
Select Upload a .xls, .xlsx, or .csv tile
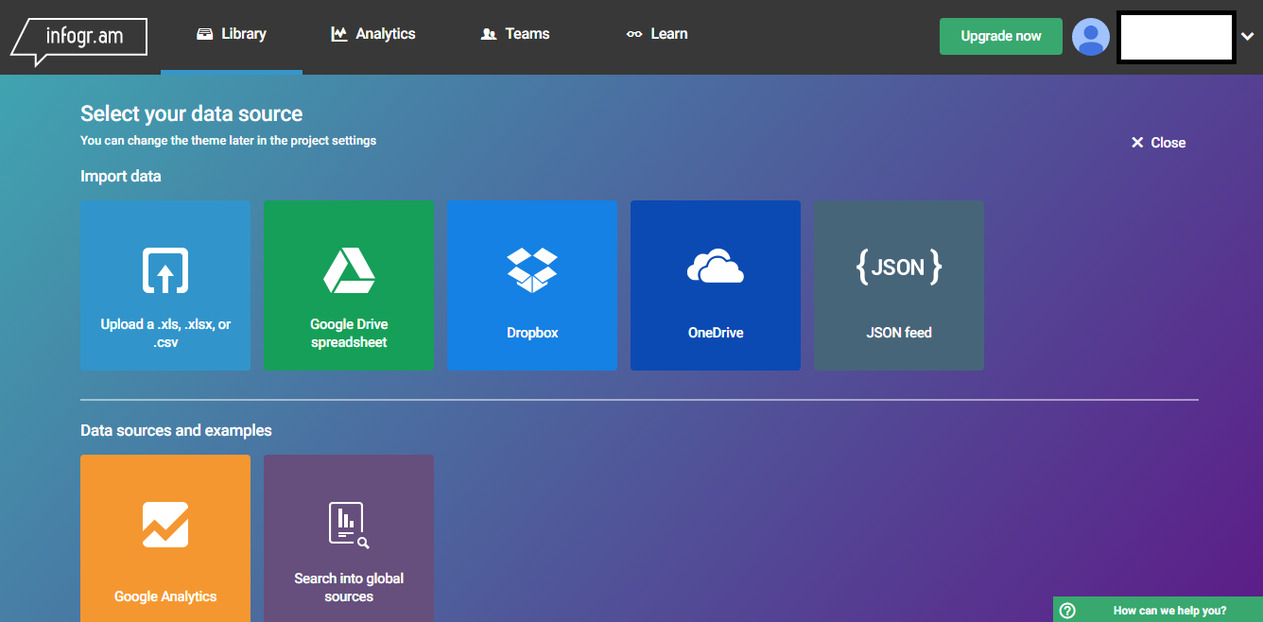tap(165, 285)
